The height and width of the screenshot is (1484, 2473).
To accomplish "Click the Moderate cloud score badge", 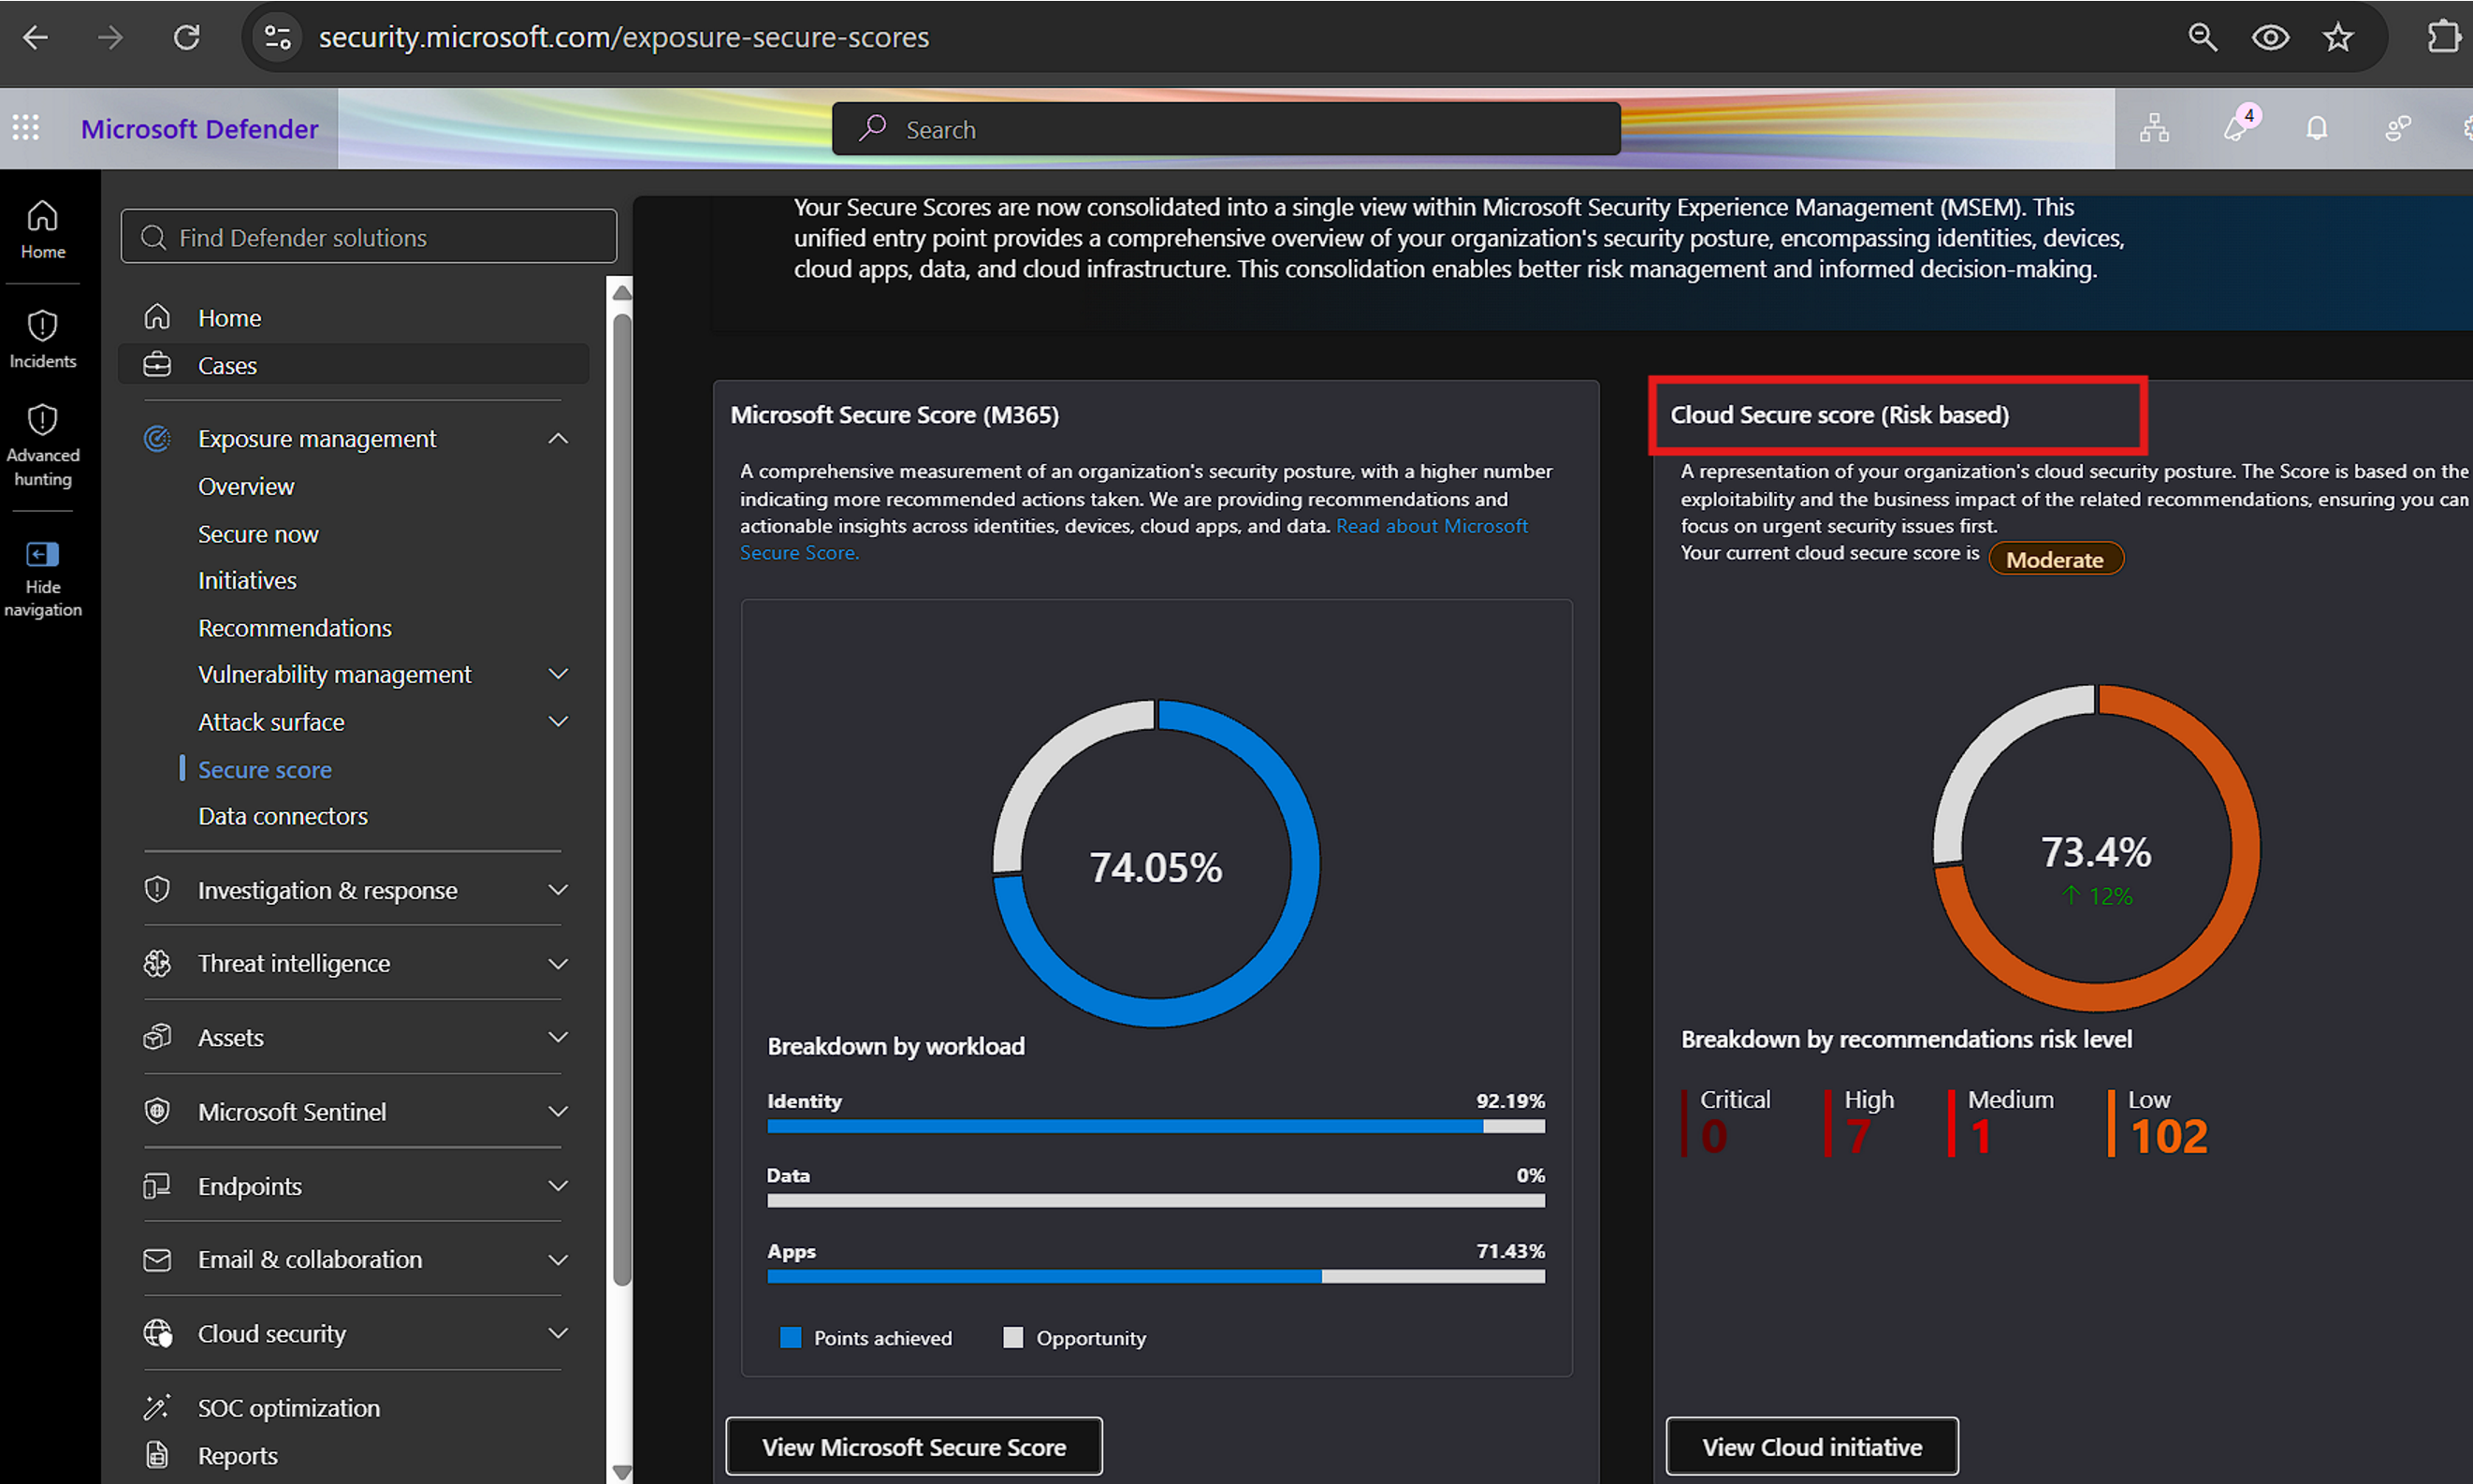I will (2055, 559).
